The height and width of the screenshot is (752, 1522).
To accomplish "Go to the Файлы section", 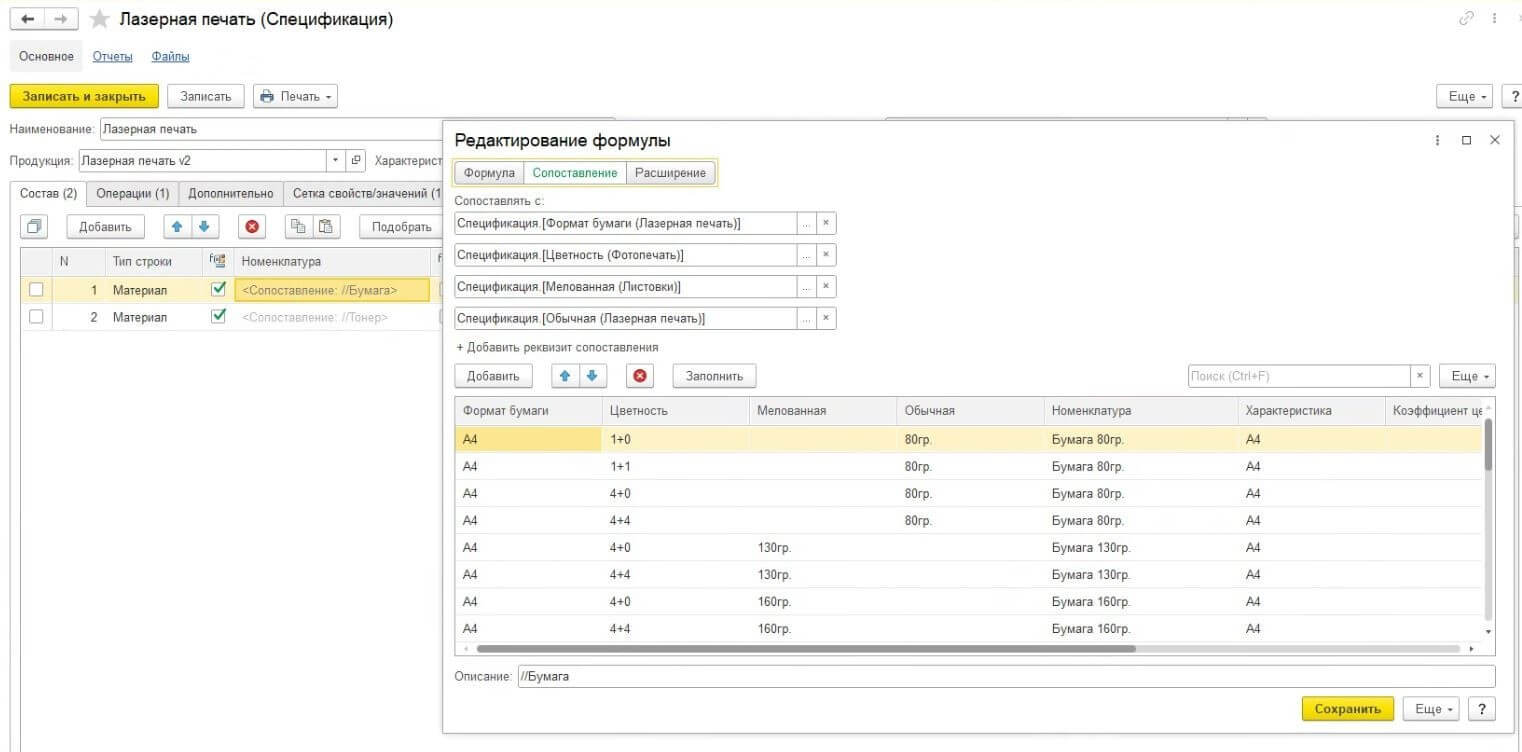I will (171, 56).
